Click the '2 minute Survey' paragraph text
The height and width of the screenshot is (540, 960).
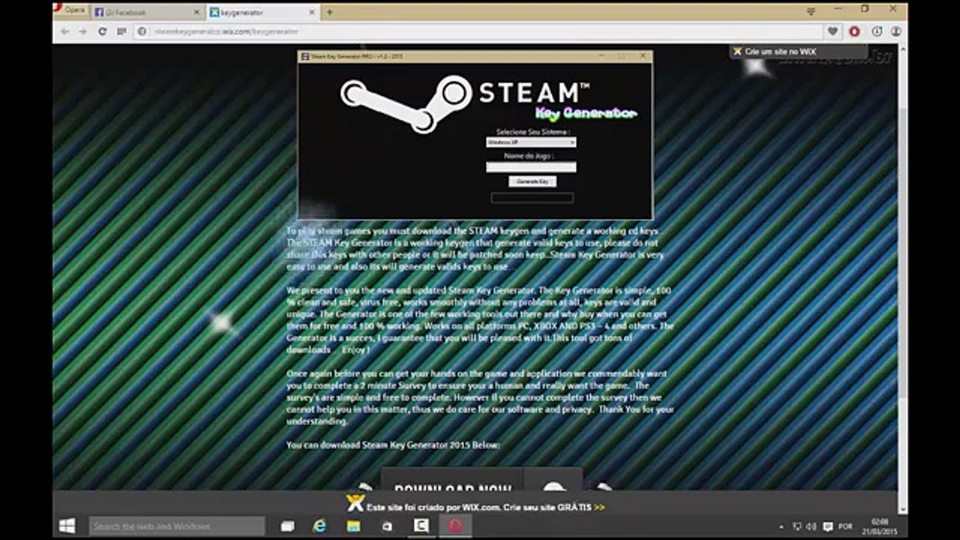coord(480,397)
